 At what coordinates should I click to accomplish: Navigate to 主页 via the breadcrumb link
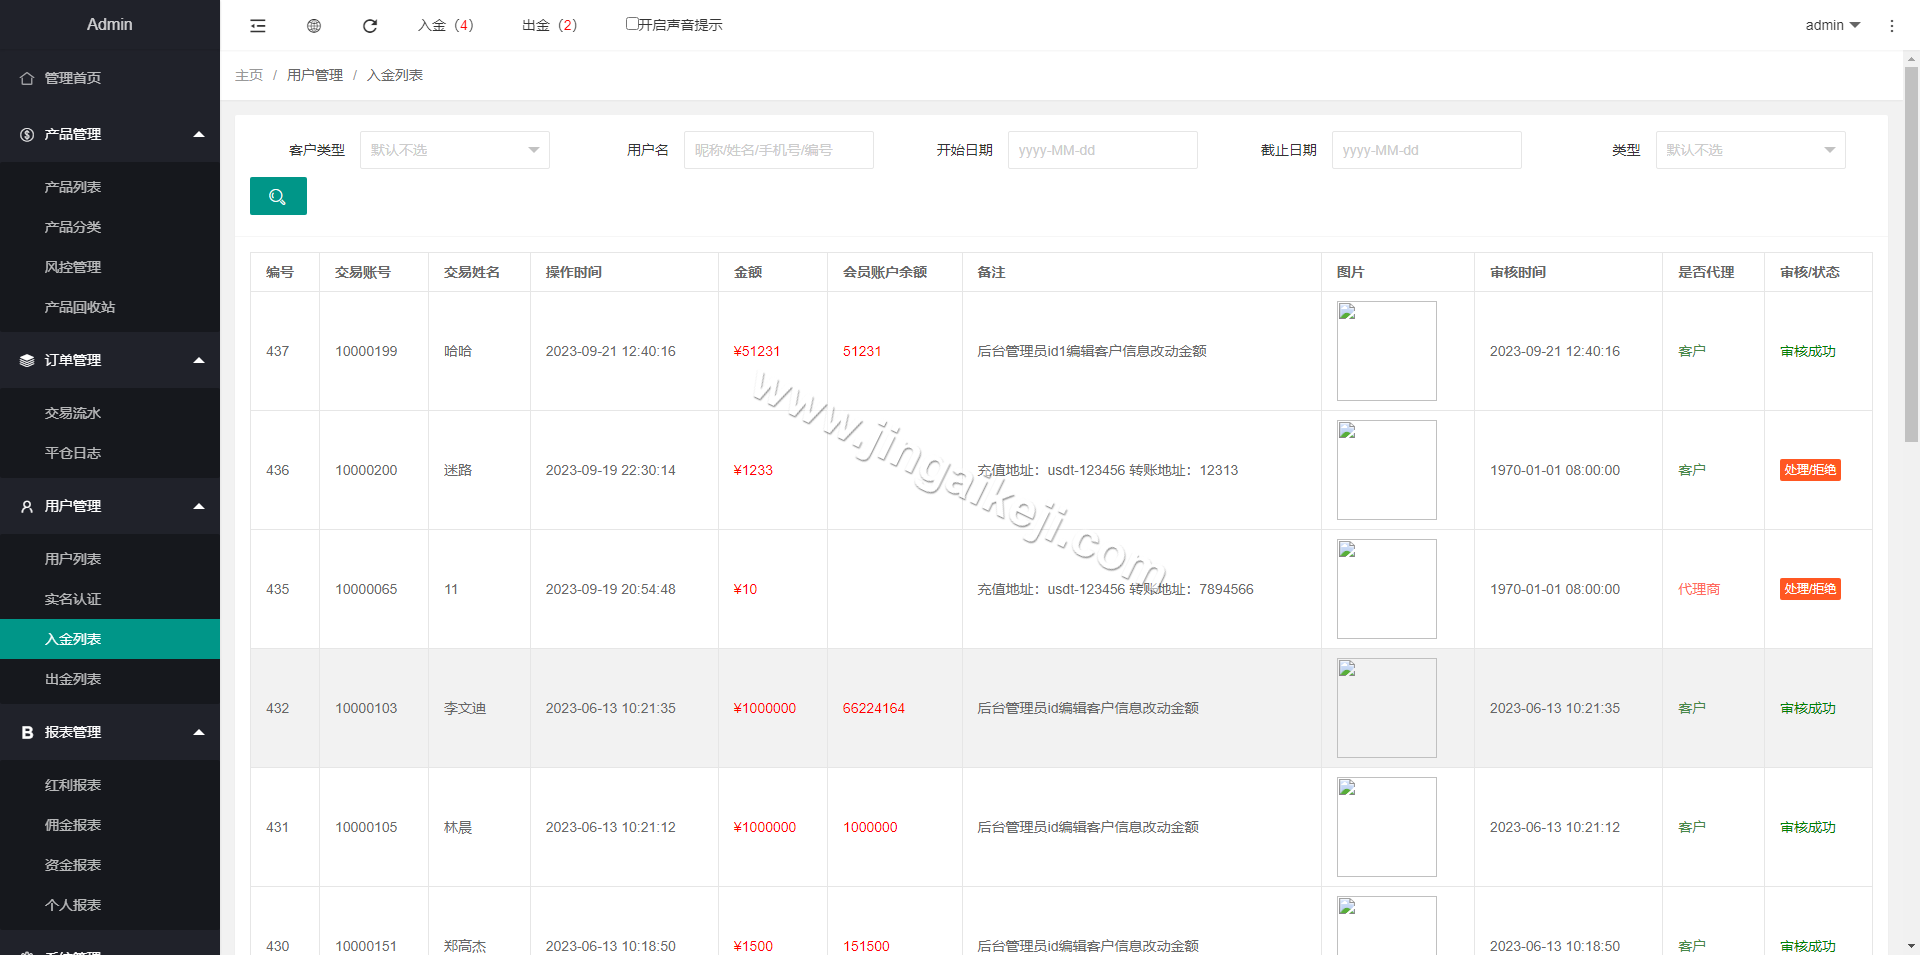pyautogui.click(x=249, y=74)
